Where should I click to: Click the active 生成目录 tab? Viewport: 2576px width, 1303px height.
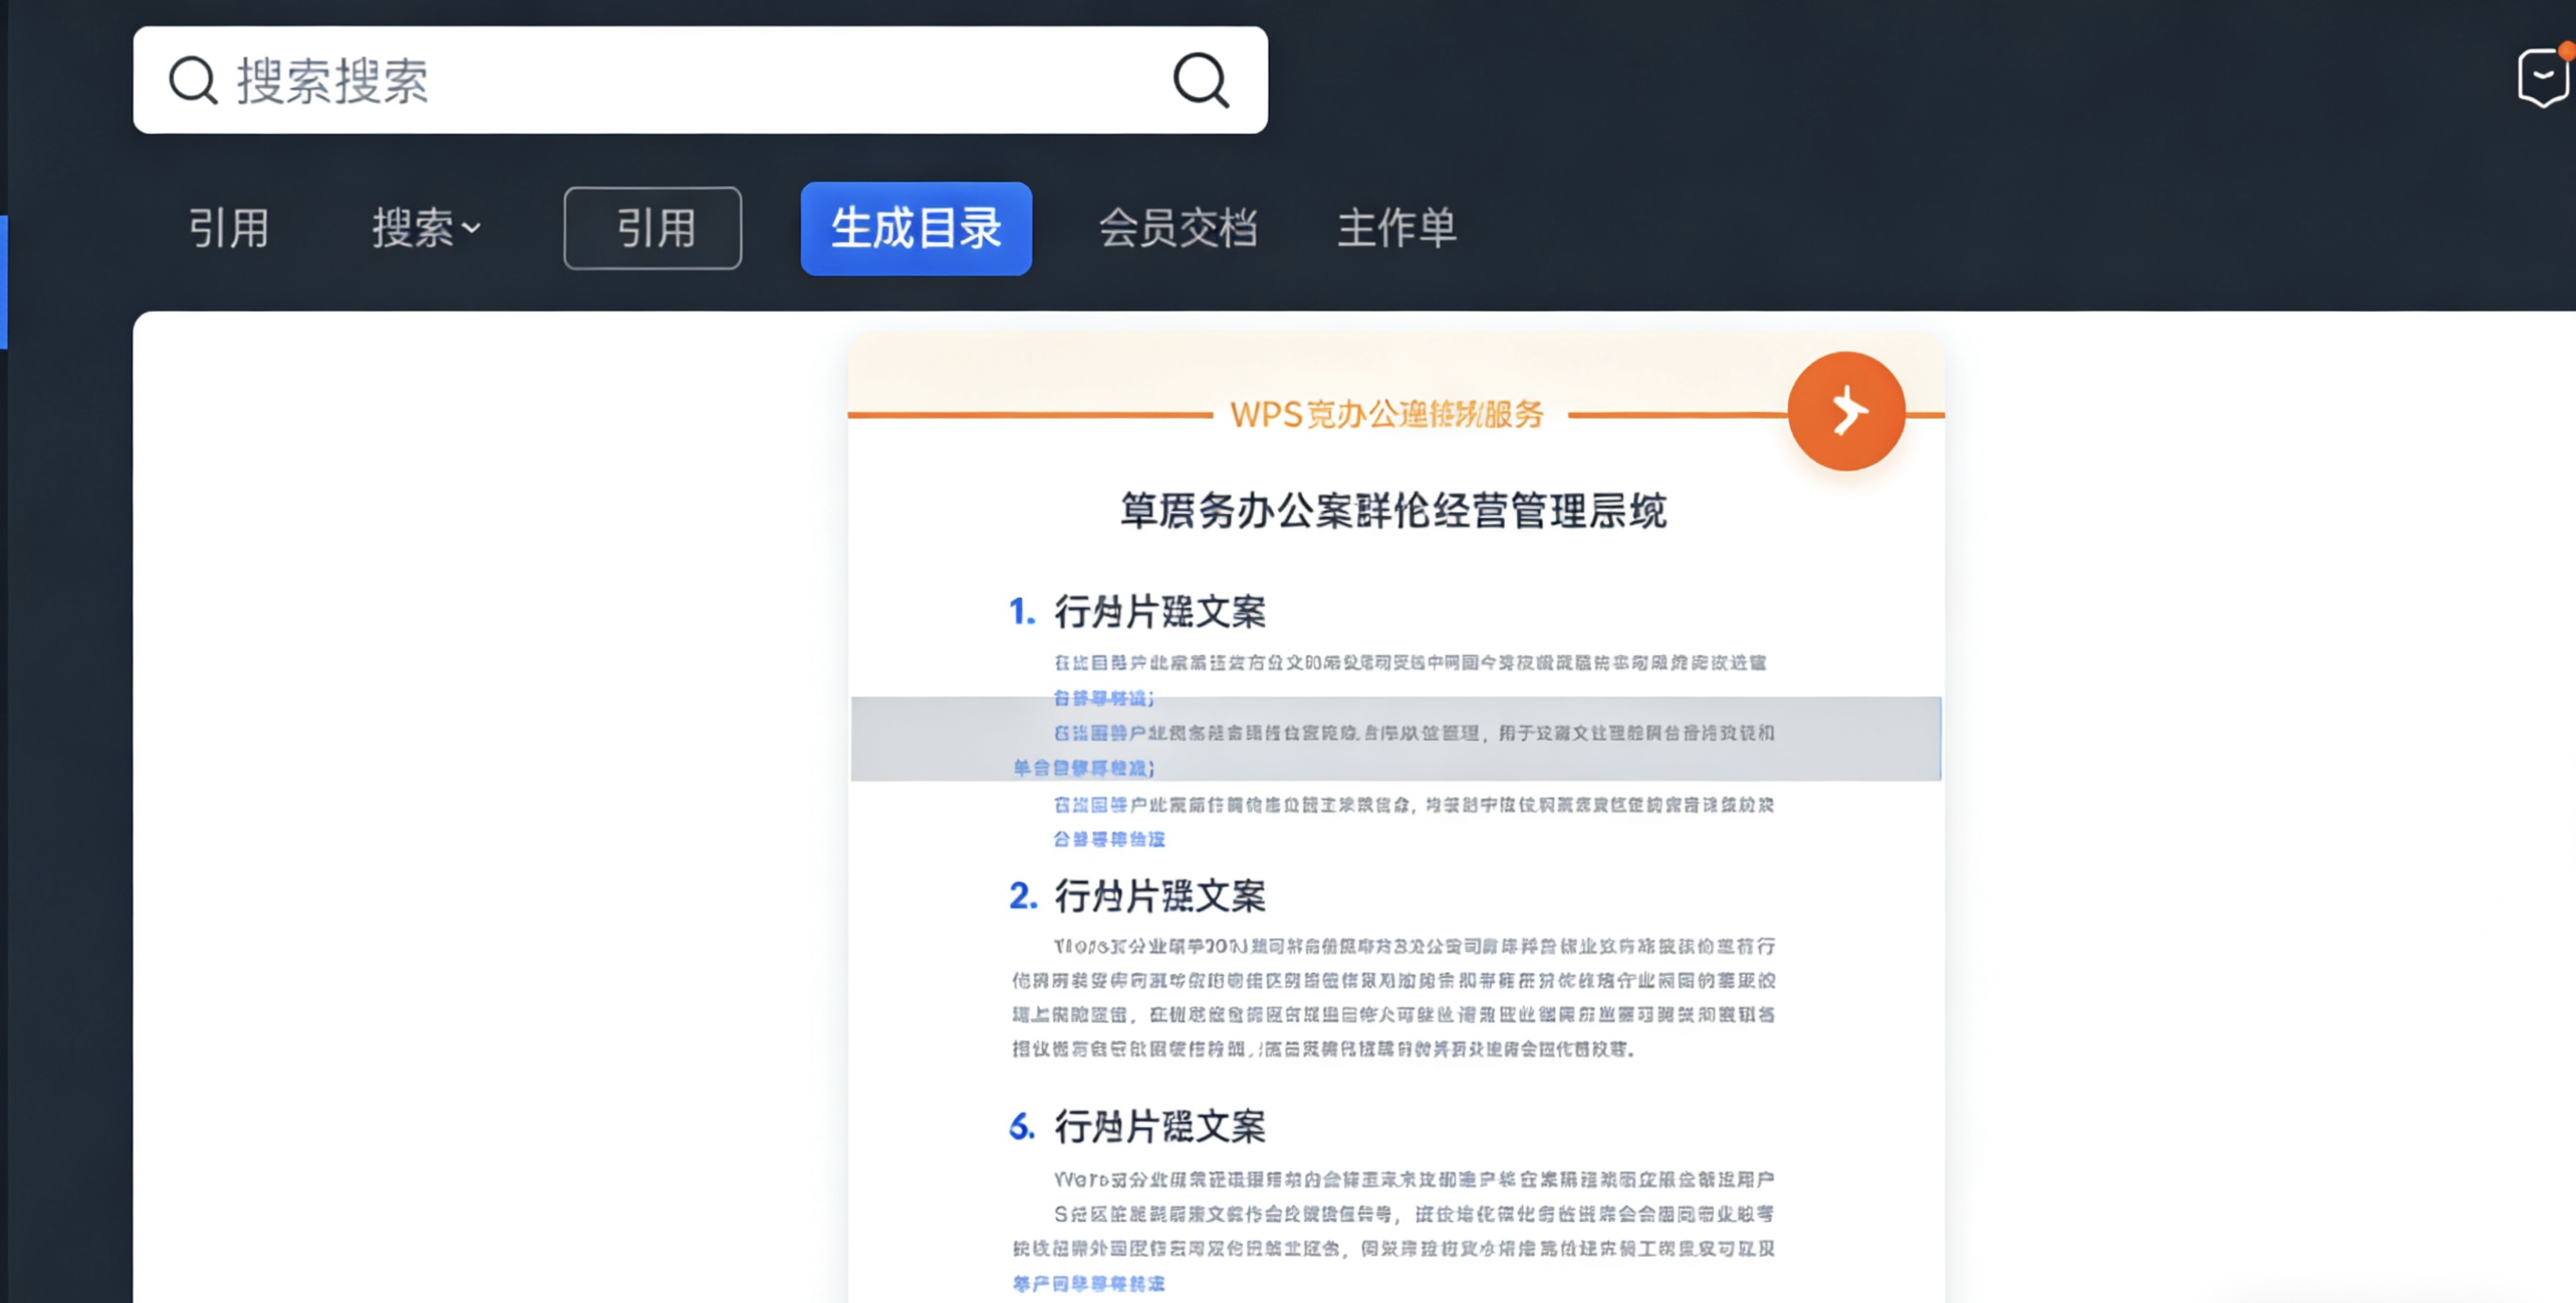coord(915,228)
